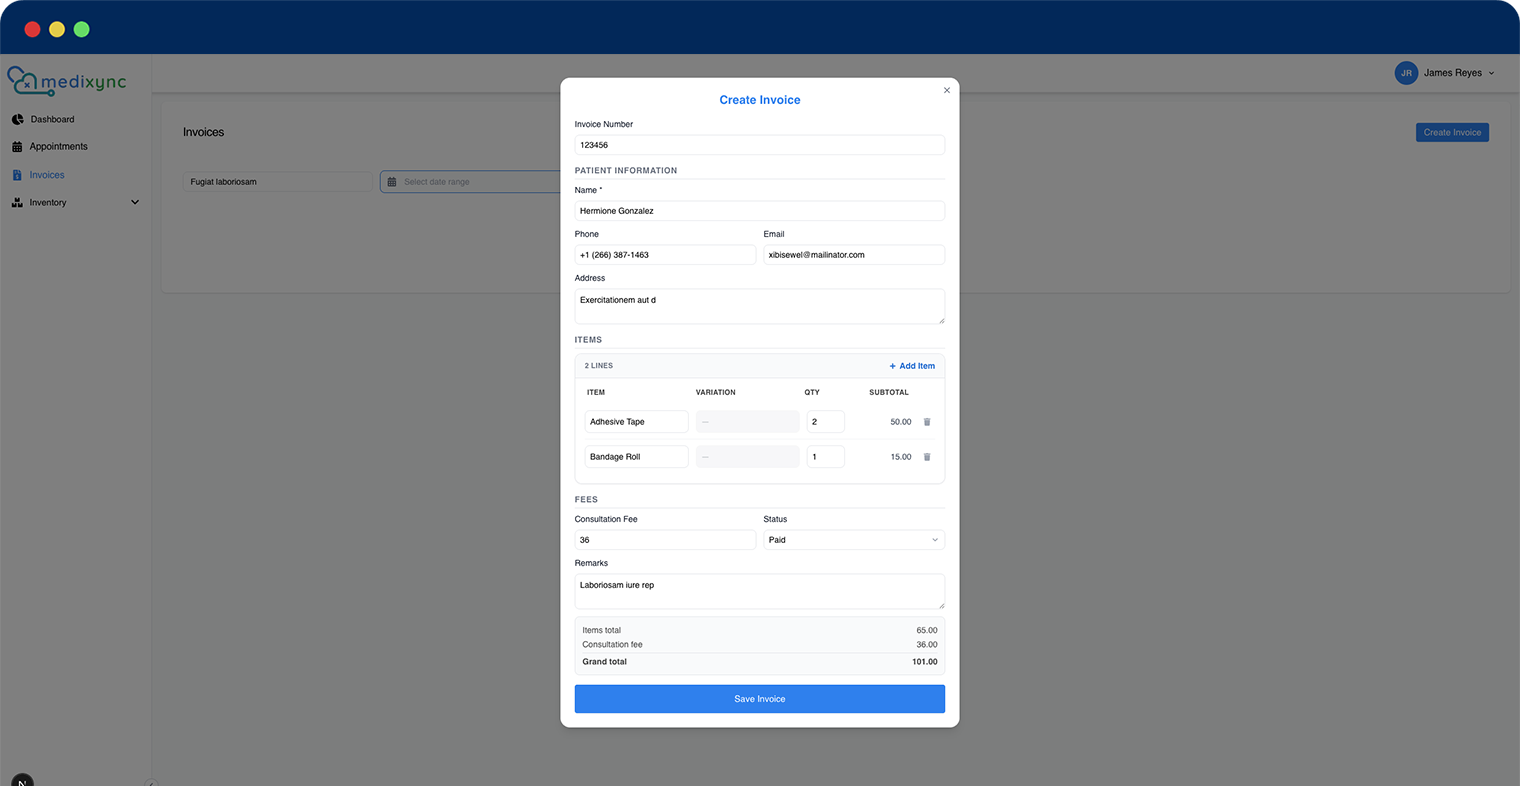The image size is (1520, 786).
Task: Close the Create Invoice dialog
Action: (x=947, y=90)
